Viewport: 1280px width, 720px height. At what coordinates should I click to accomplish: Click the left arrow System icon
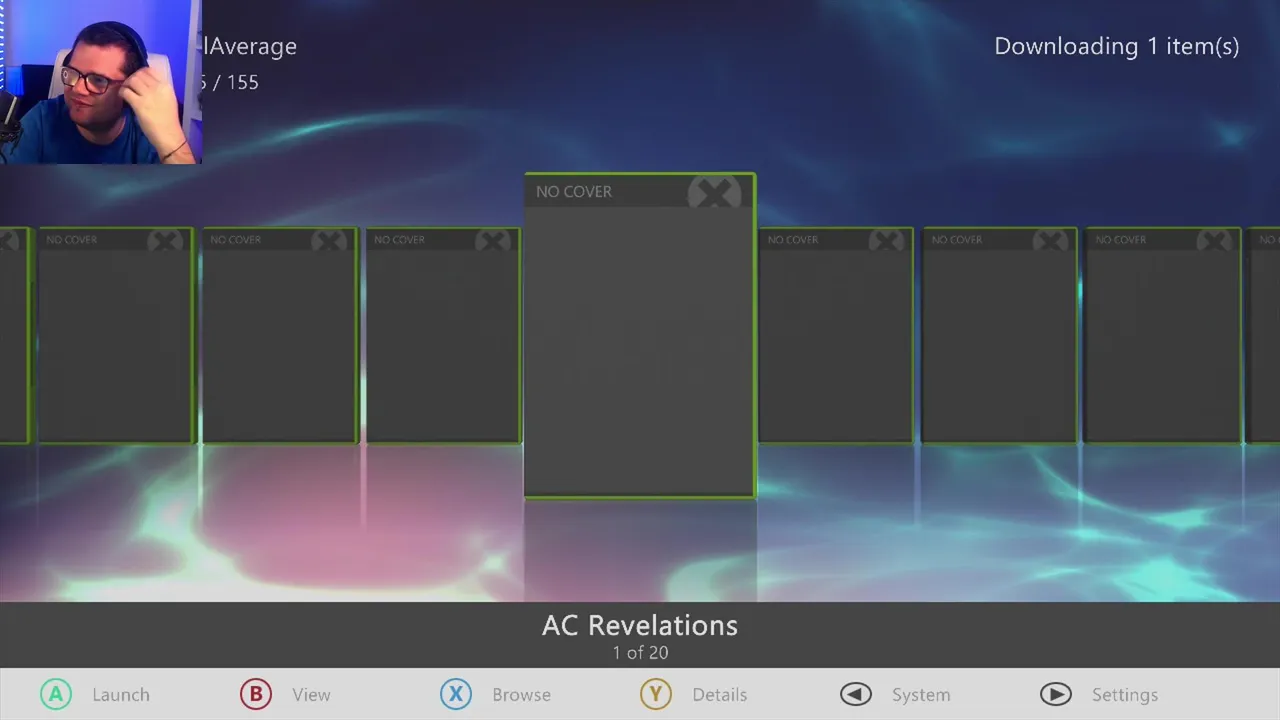[856, 694]
